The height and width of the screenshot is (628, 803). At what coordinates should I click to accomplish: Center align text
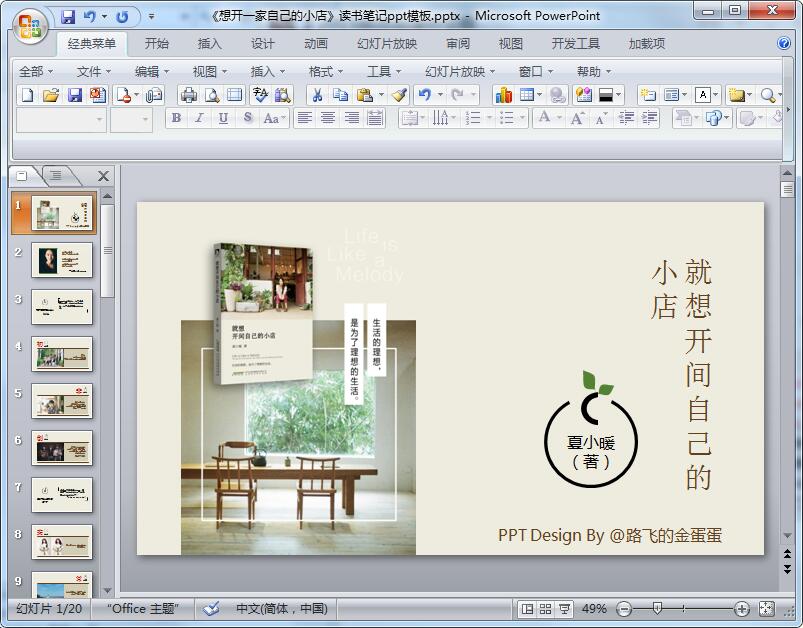328,118
